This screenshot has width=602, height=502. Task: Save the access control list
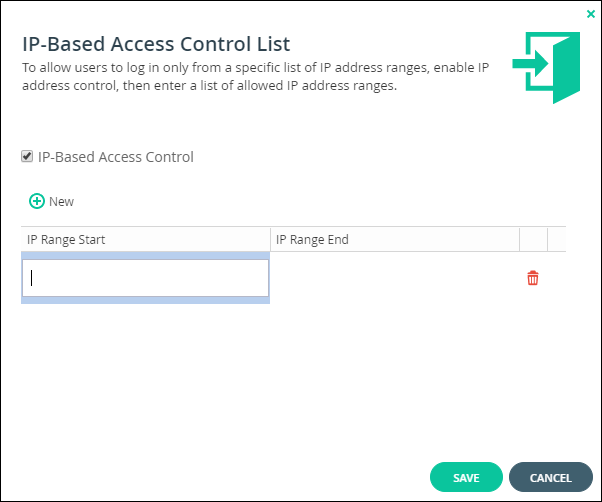pos(466,477)
